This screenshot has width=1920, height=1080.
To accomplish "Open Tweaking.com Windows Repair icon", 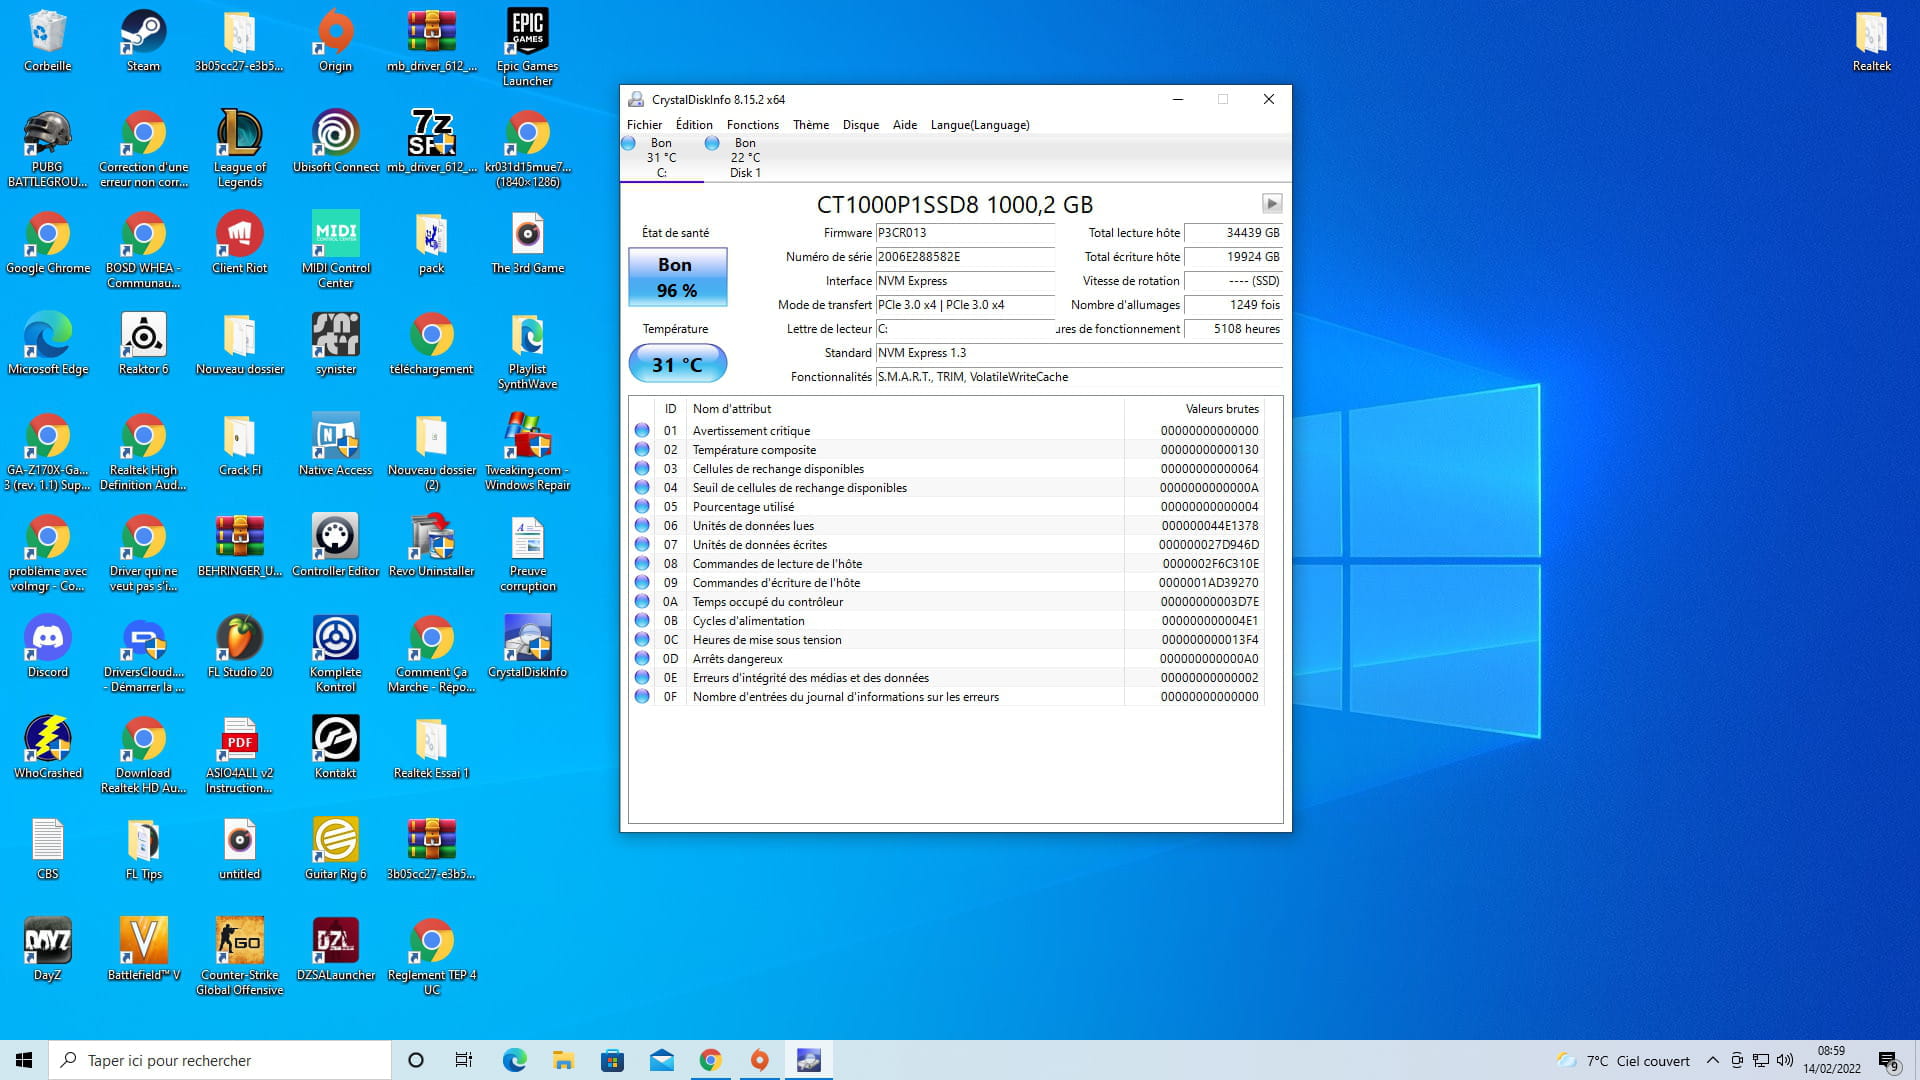I will pos(527,452).
